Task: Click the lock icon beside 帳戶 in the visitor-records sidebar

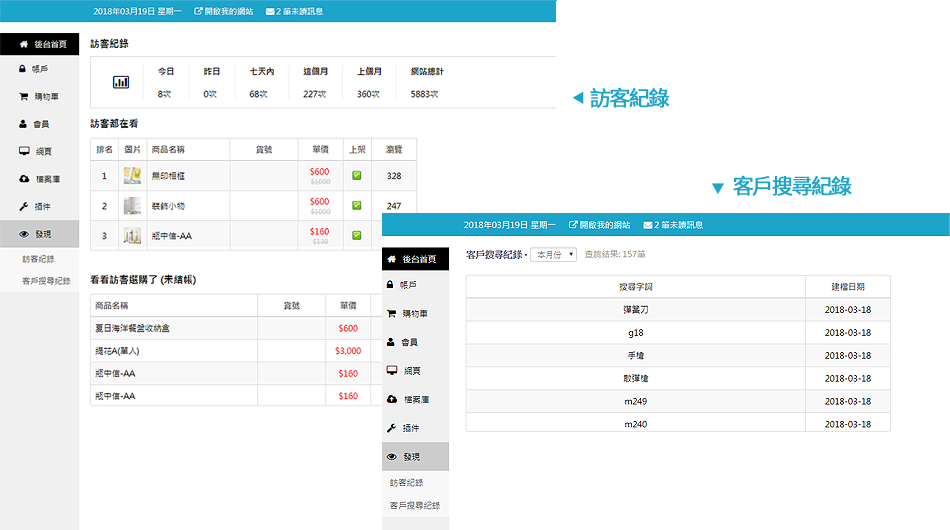Action: click(x=23, y=69)
